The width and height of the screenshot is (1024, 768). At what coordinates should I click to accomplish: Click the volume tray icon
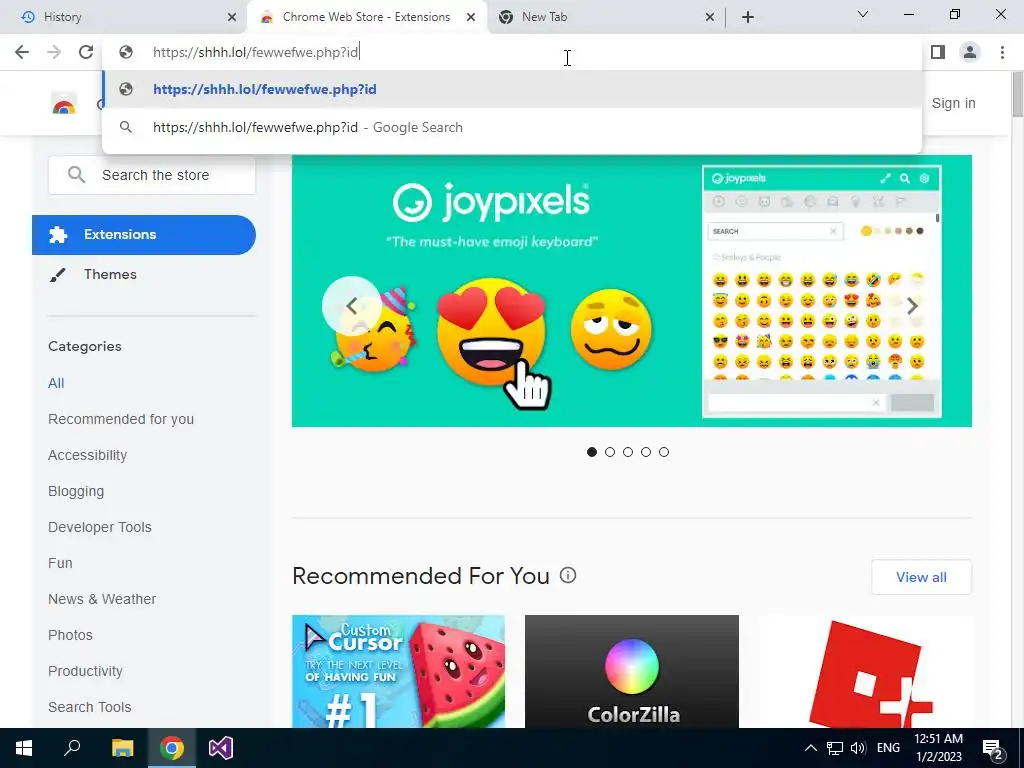858,748
